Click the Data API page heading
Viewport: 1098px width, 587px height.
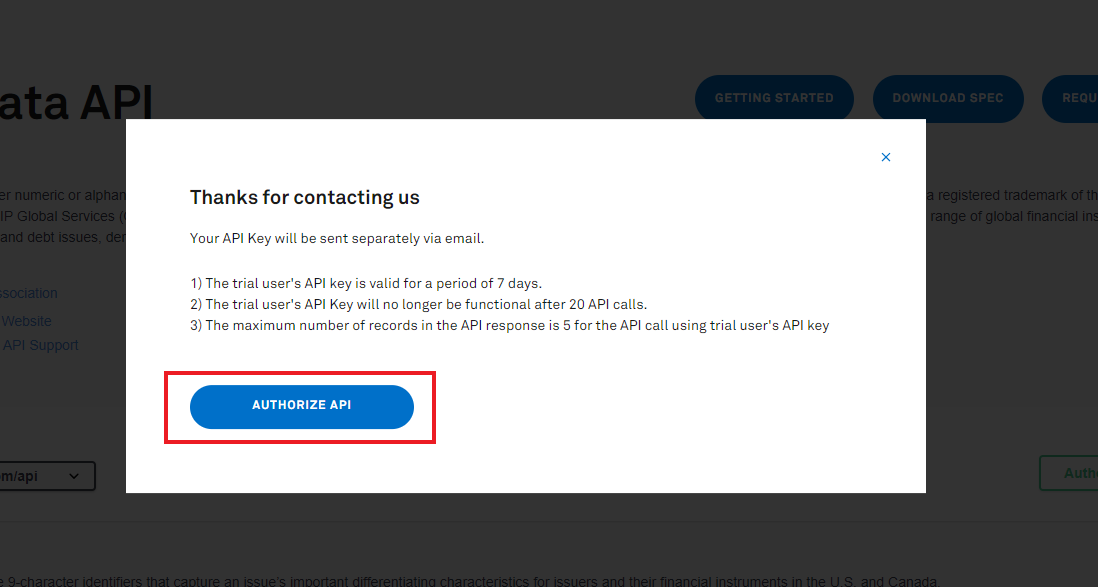click(76, 103)
